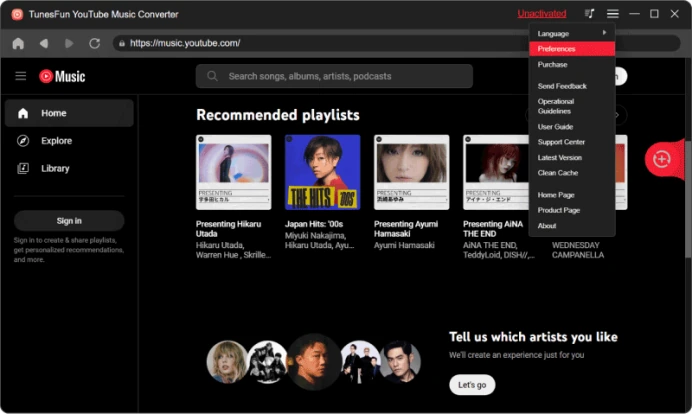
Task: Click the lock icon in address bar
Action: pyautogui.click(x=122, y=43)
